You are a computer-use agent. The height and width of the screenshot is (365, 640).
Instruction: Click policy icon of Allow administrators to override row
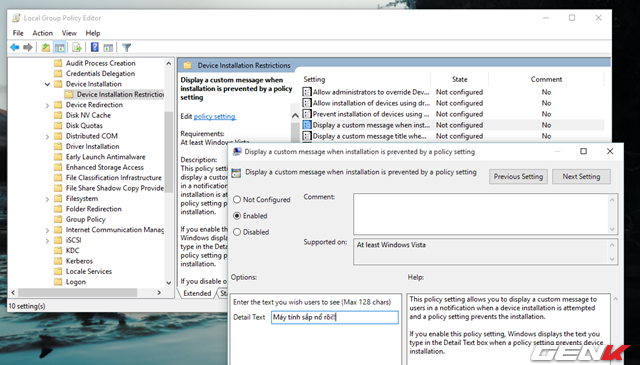pos(307,92)
